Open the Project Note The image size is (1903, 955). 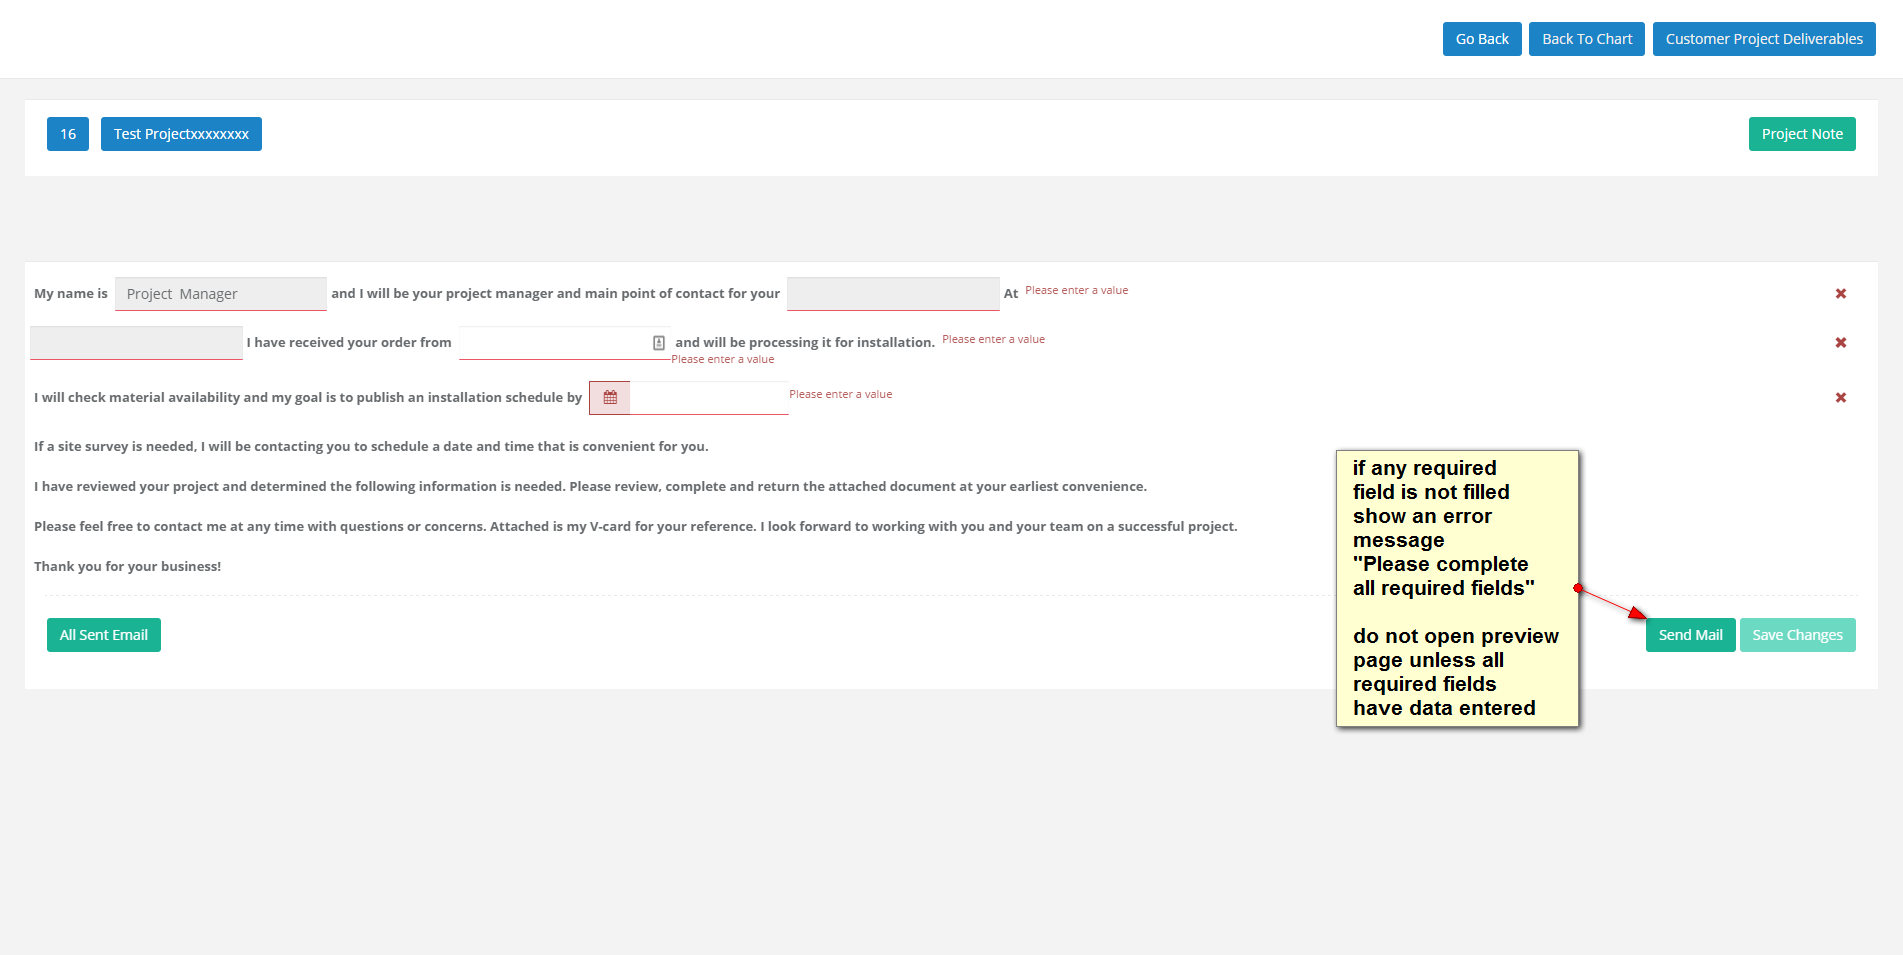coord(1802,134)
